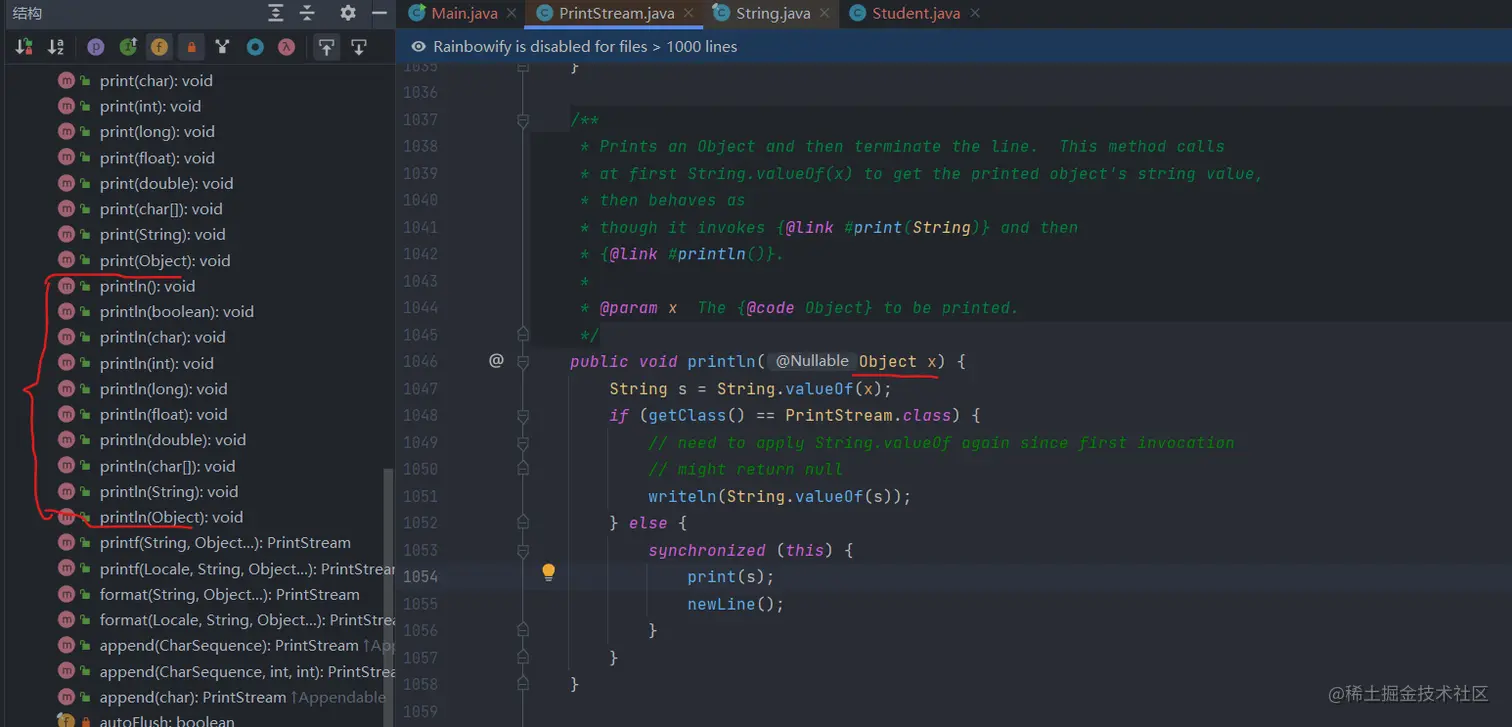1512x727 pixels.
Task: Click the eye icon in Rainbowify notification
Action: tap(418, 47)
